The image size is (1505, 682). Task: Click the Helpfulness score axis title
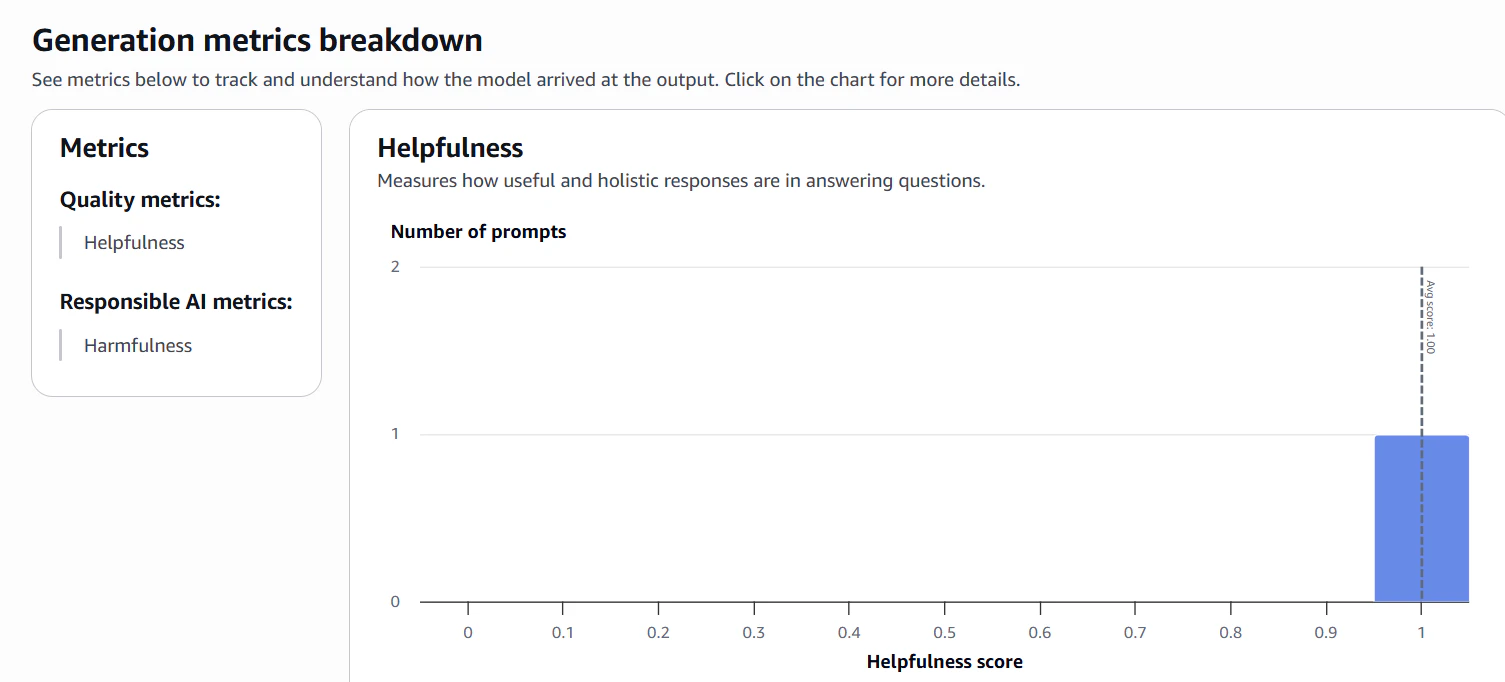tap(945, 662)
